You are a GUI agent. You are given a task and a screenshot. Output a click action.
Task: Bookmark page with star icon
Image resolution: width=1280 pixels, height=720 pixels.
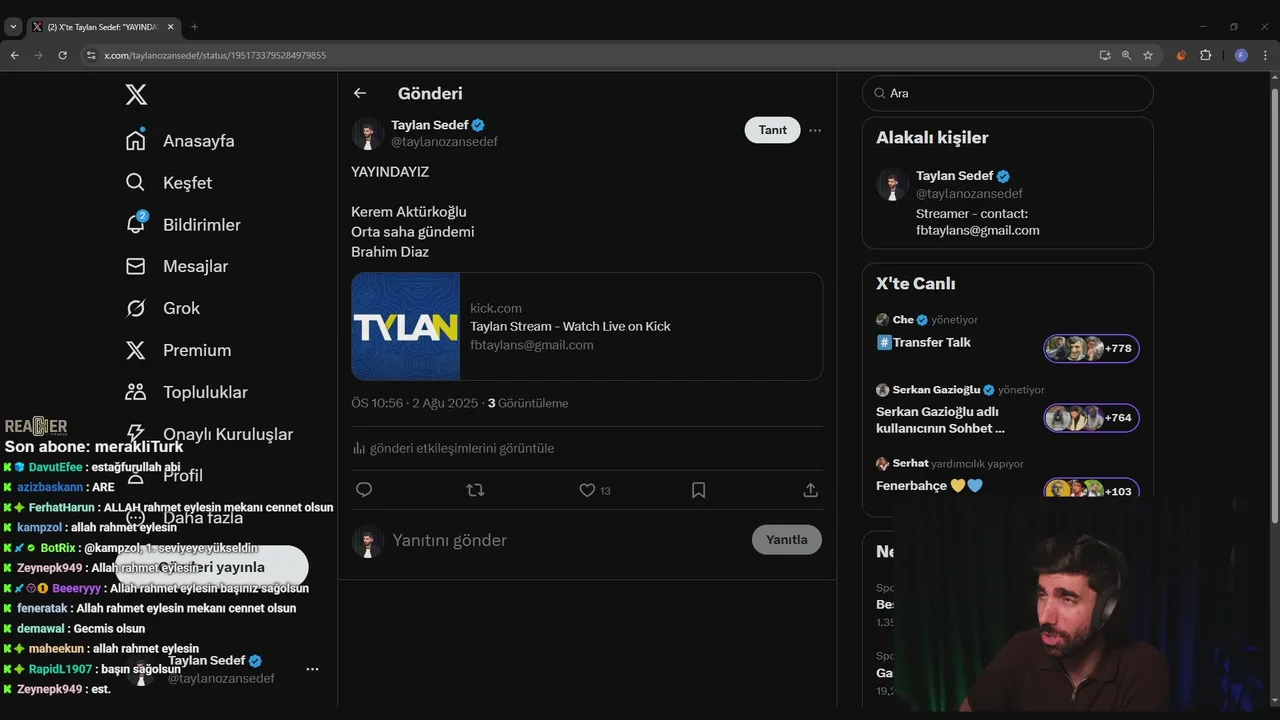click(x=1148, y=55)
